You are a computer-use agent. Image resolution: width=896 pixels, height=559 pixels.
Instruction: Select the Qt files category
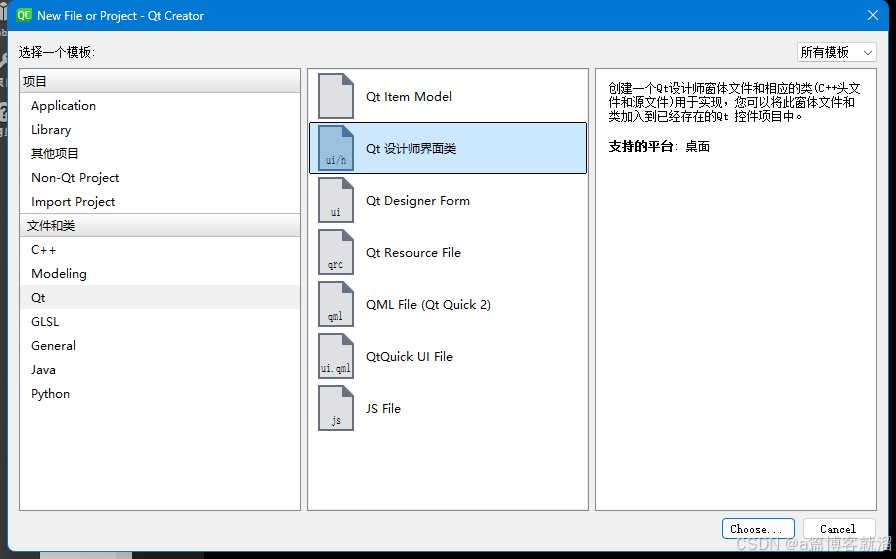160,298
